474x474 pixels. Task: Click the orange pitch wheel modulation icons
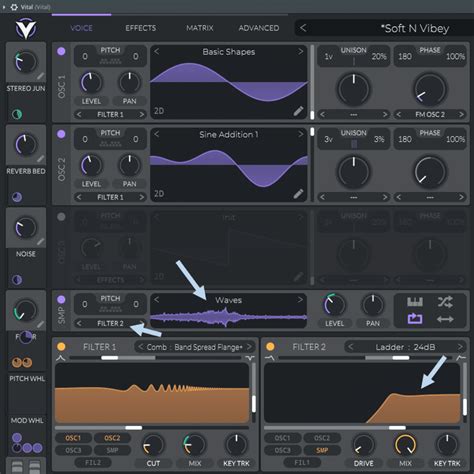click(22, 362)
